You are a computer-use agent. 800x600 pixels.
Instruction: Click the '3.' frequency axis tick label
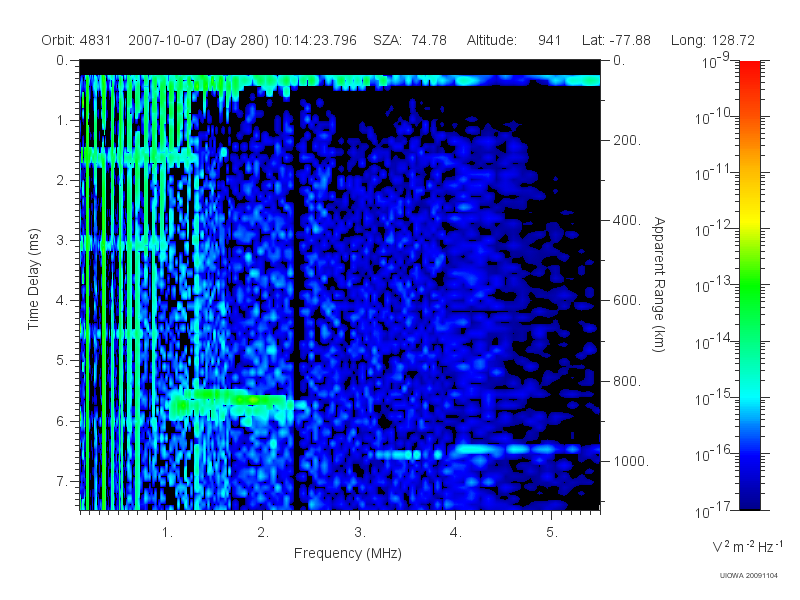pyautogui.click(x=360, y=532)
